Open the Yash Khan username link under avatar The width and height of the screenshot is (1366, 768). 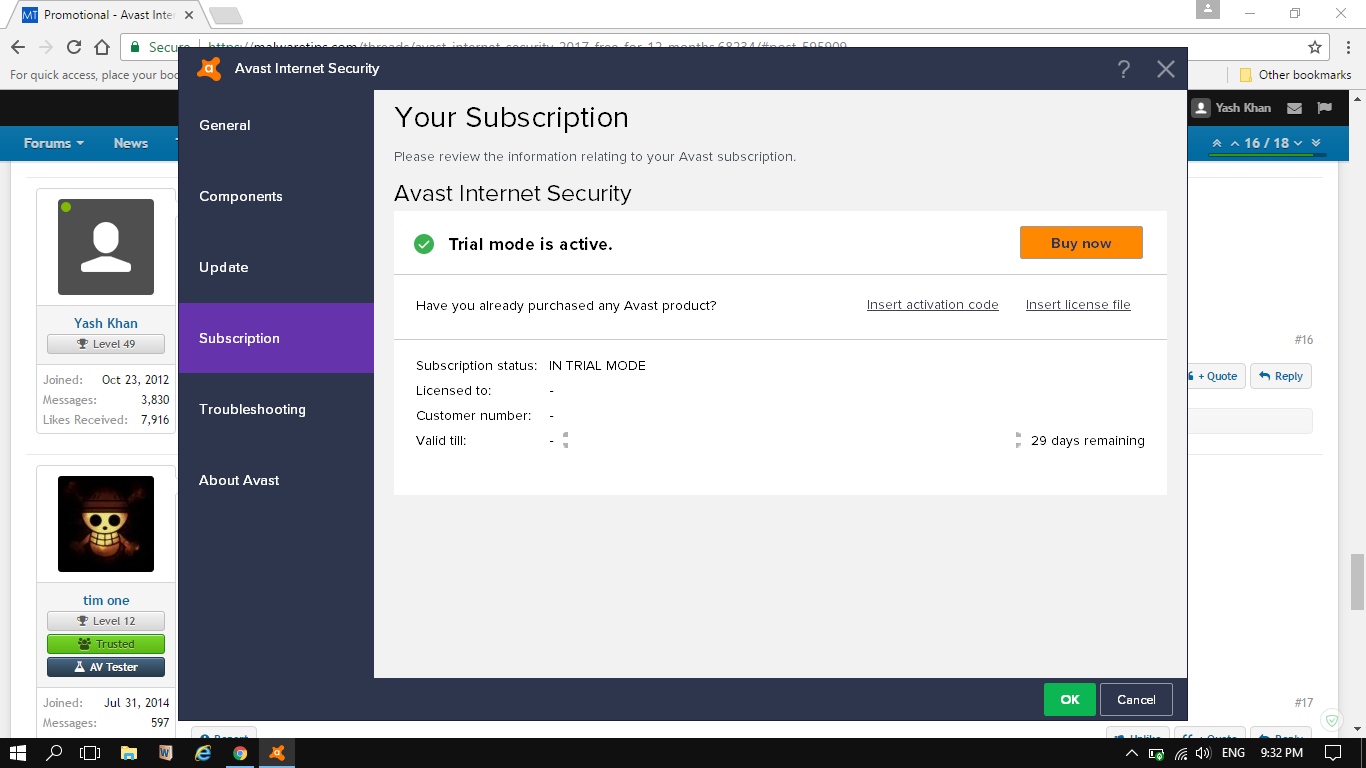pyautogui.click(x=106, y=323)
